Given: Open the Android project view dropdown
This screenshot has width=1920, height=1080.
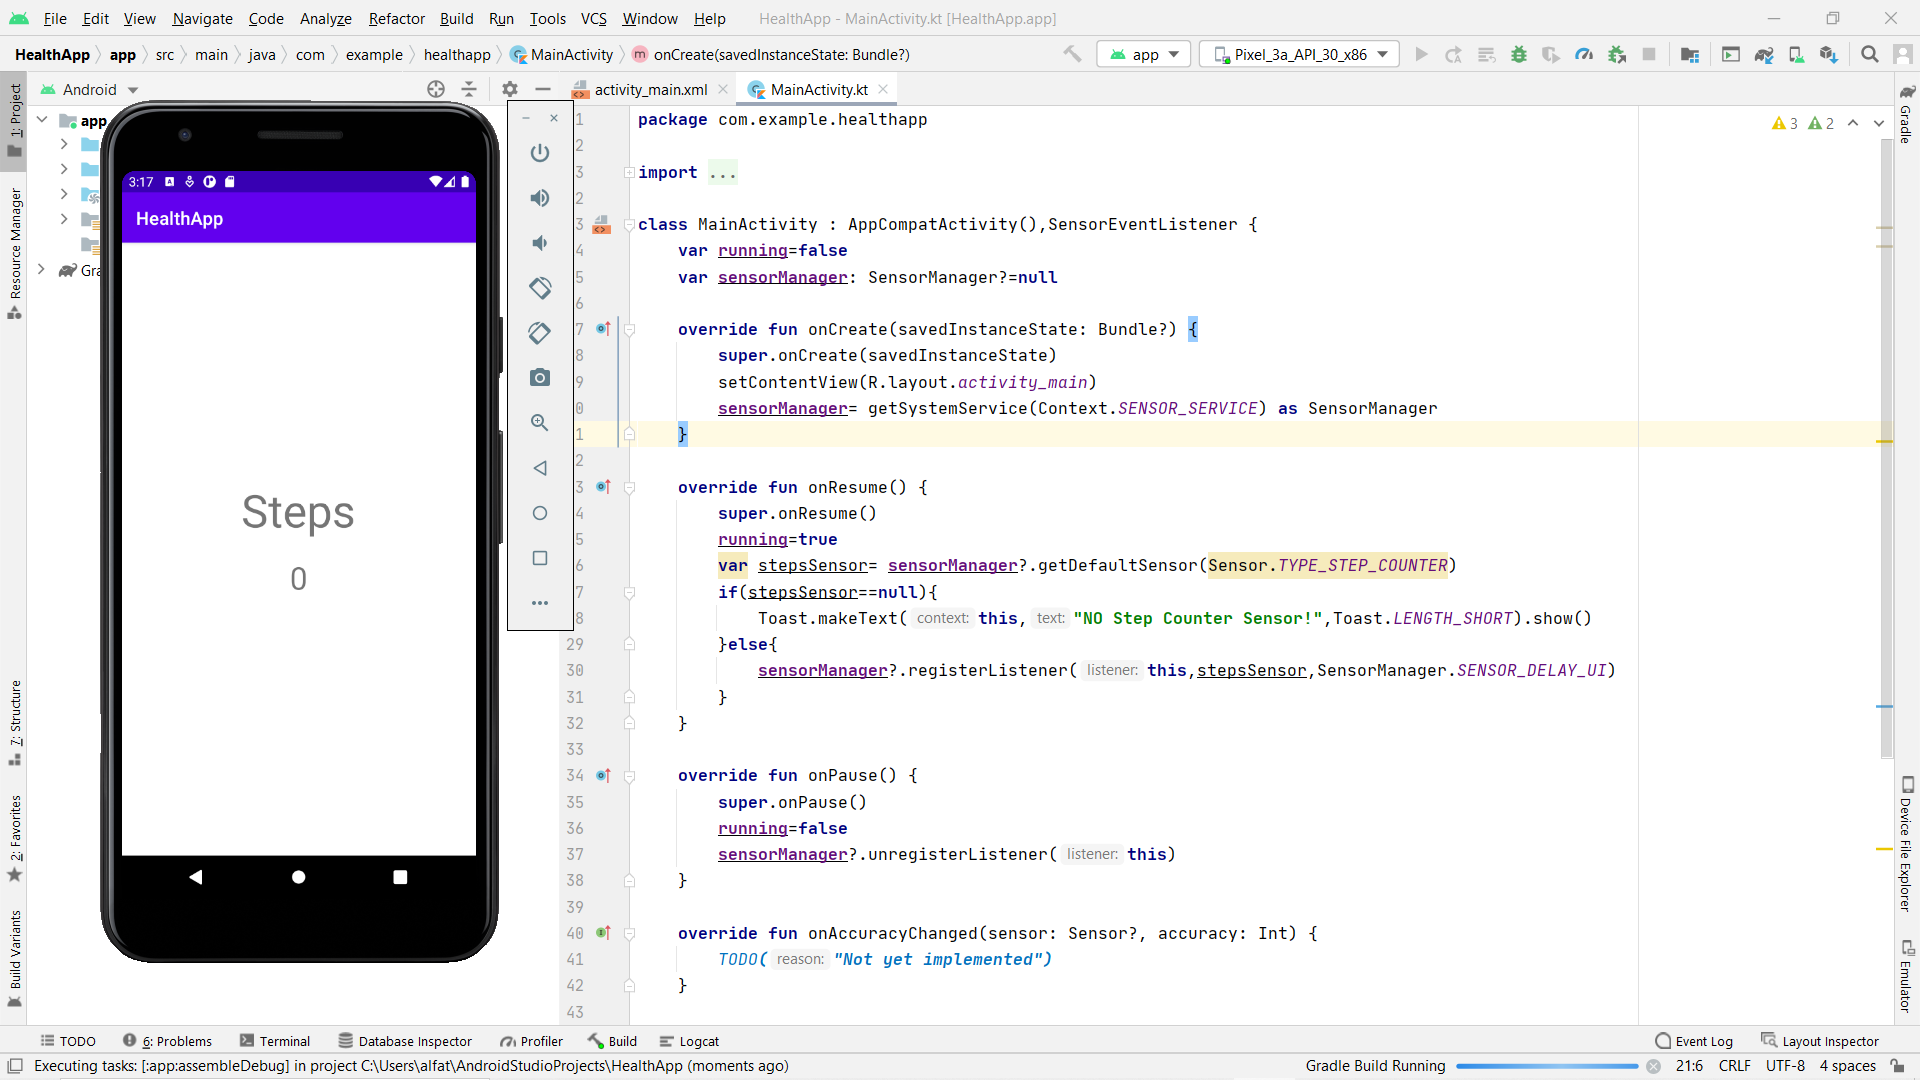Looking at the screenshot, I should (x=90, y=90).
